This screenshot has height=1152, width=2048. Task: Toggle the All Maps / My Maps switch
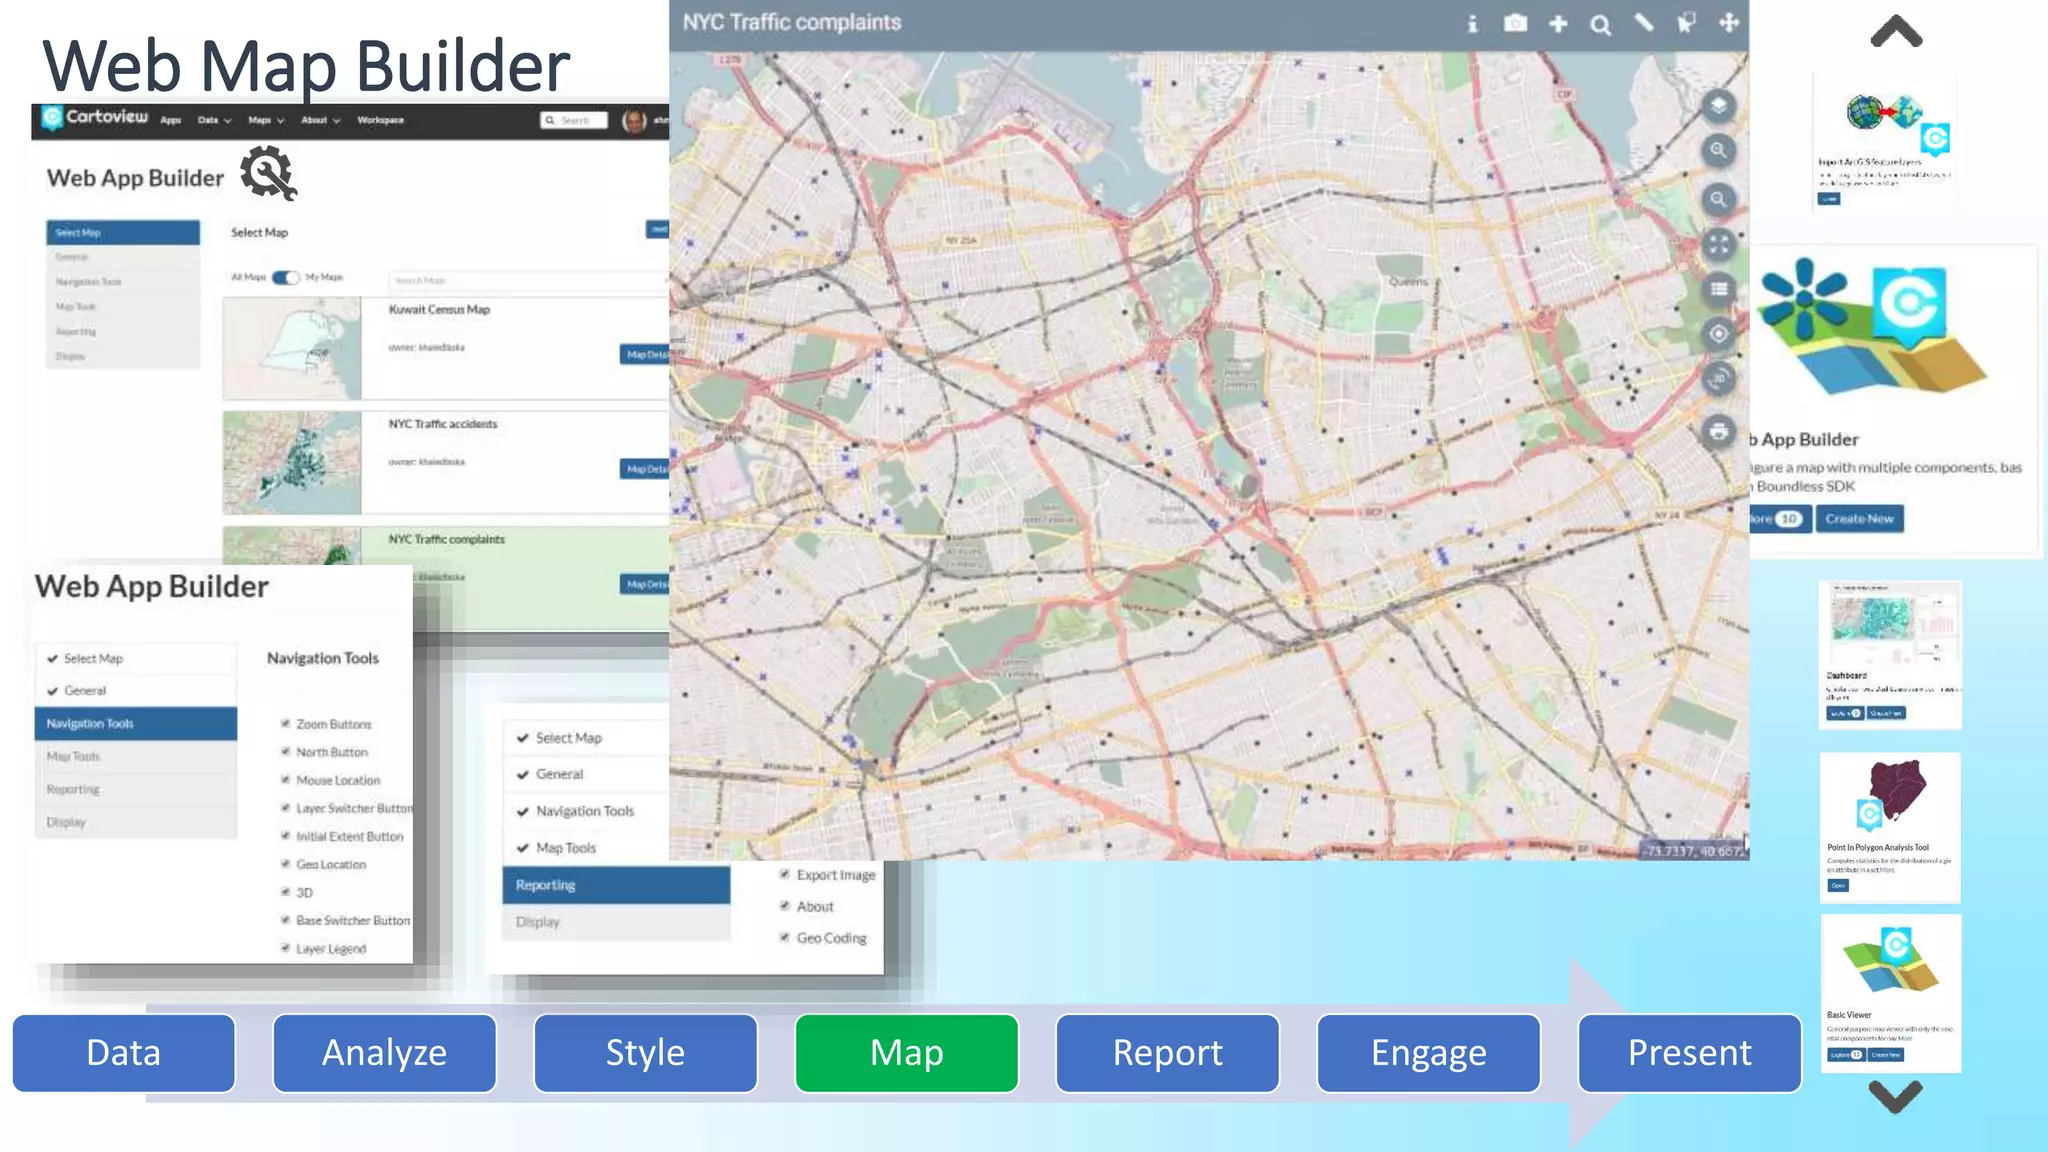(x=285, y=278)
